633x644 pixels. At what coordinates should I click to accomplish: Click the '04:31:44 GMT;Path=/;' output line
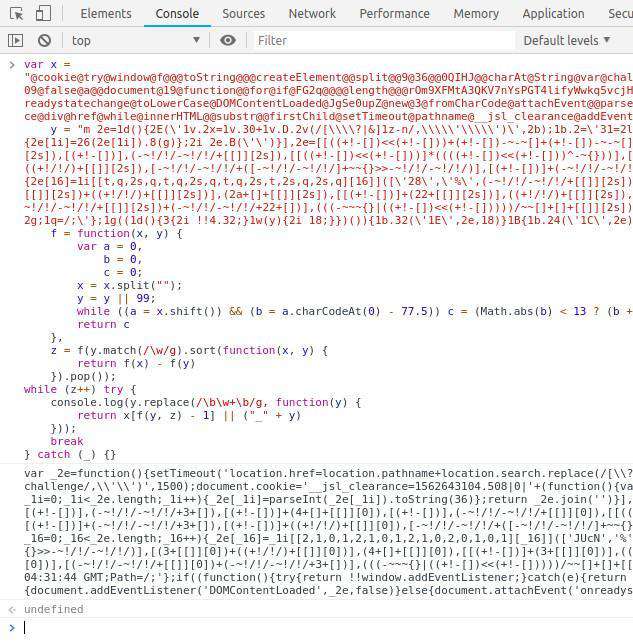point(328,577)
